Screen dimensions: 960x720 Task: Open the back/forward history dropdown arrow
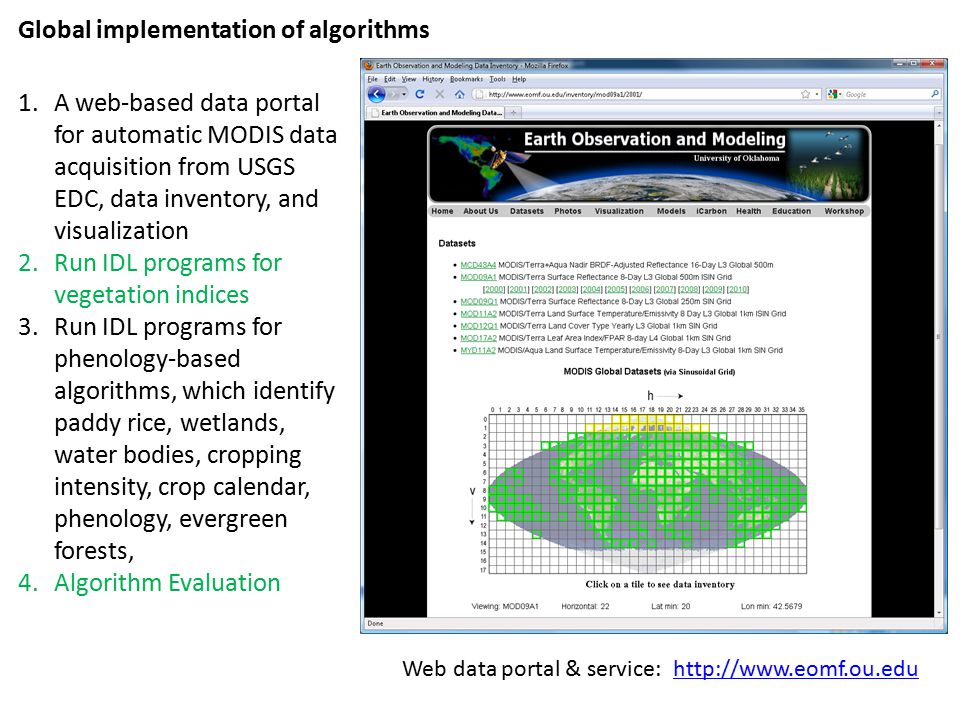tap(404, 94)
